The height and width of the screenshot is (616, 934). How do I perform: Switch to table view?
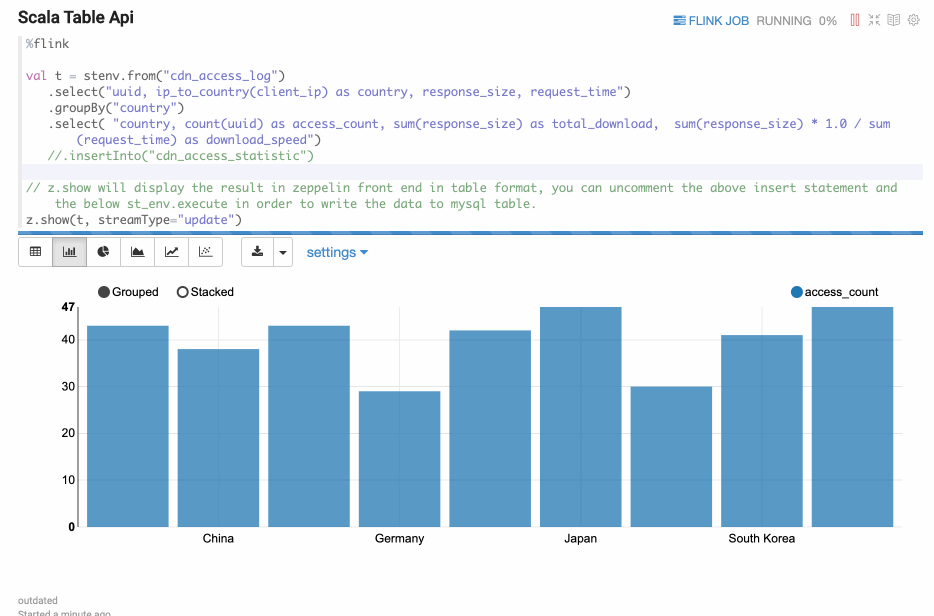coord(36,252)
